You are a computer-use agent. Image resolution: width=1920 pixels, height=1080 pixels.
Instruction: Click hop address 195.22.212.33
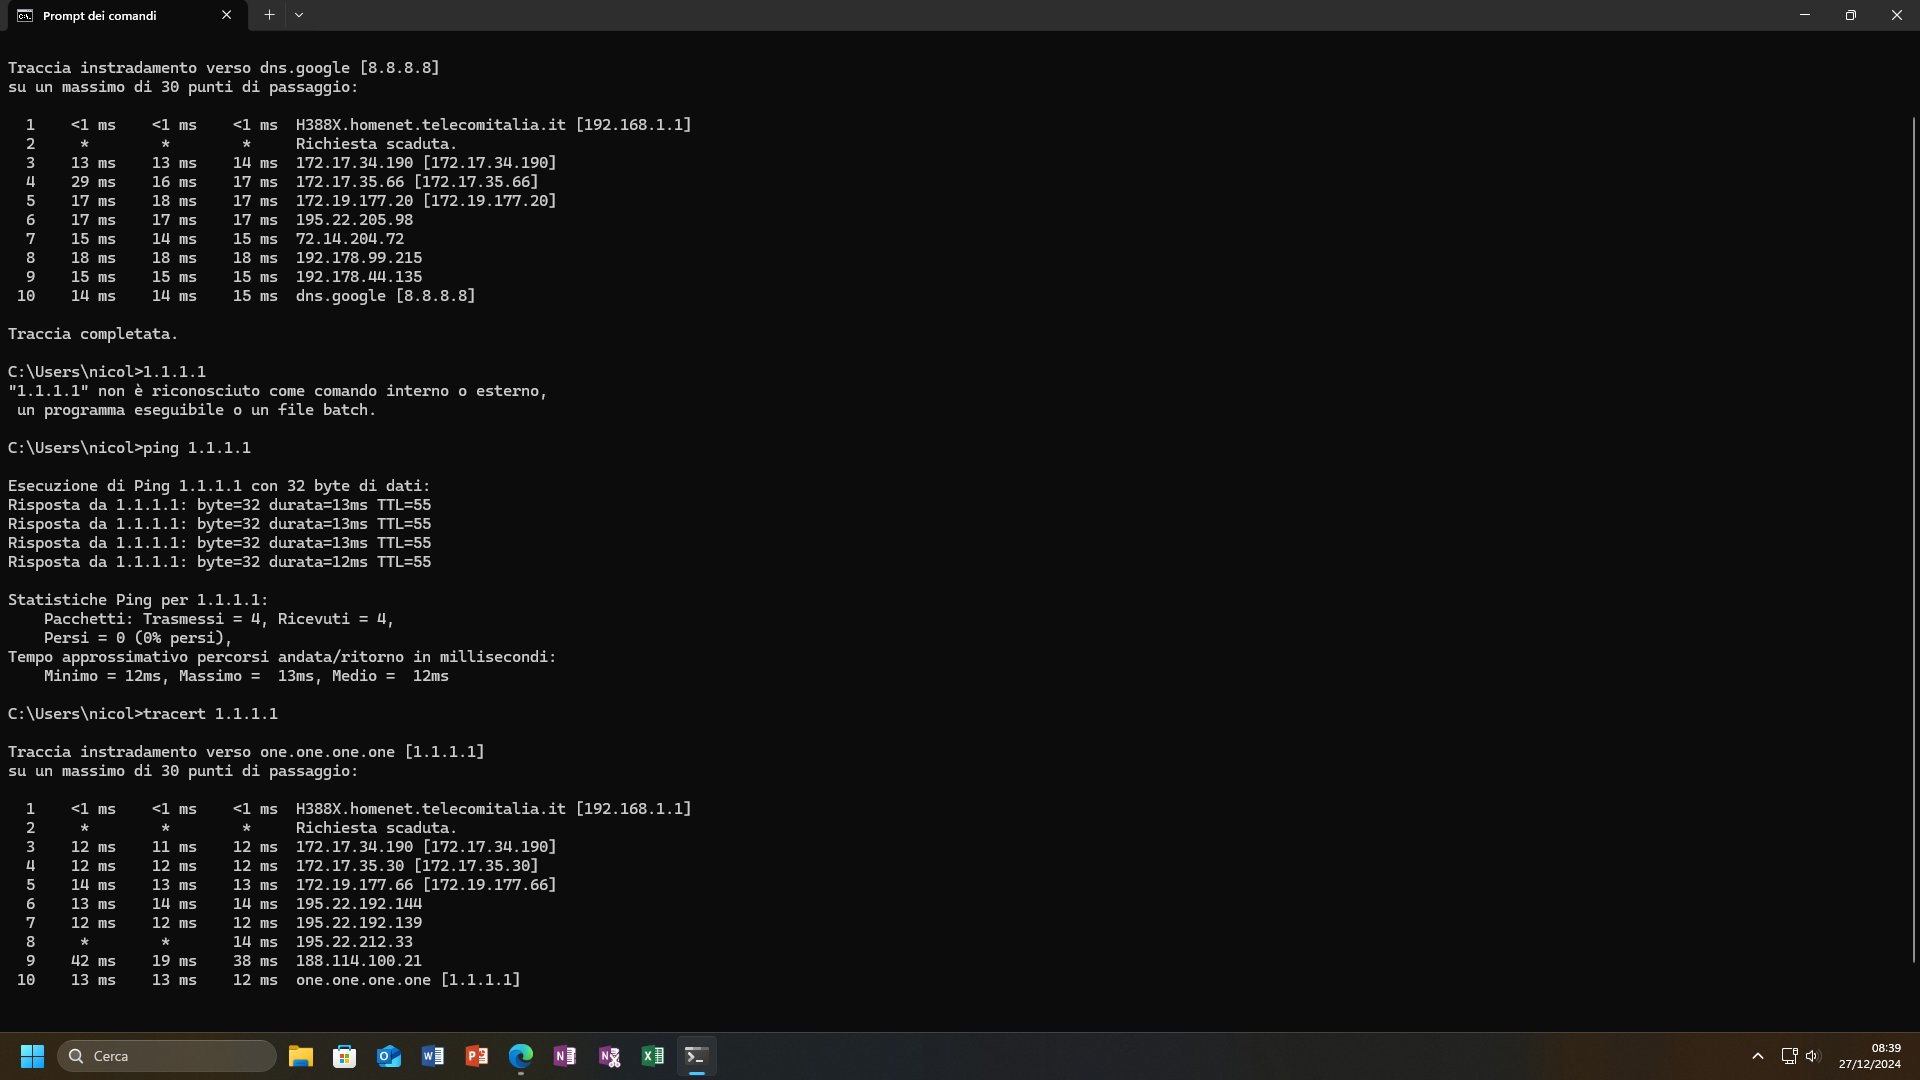pos(354,942)
